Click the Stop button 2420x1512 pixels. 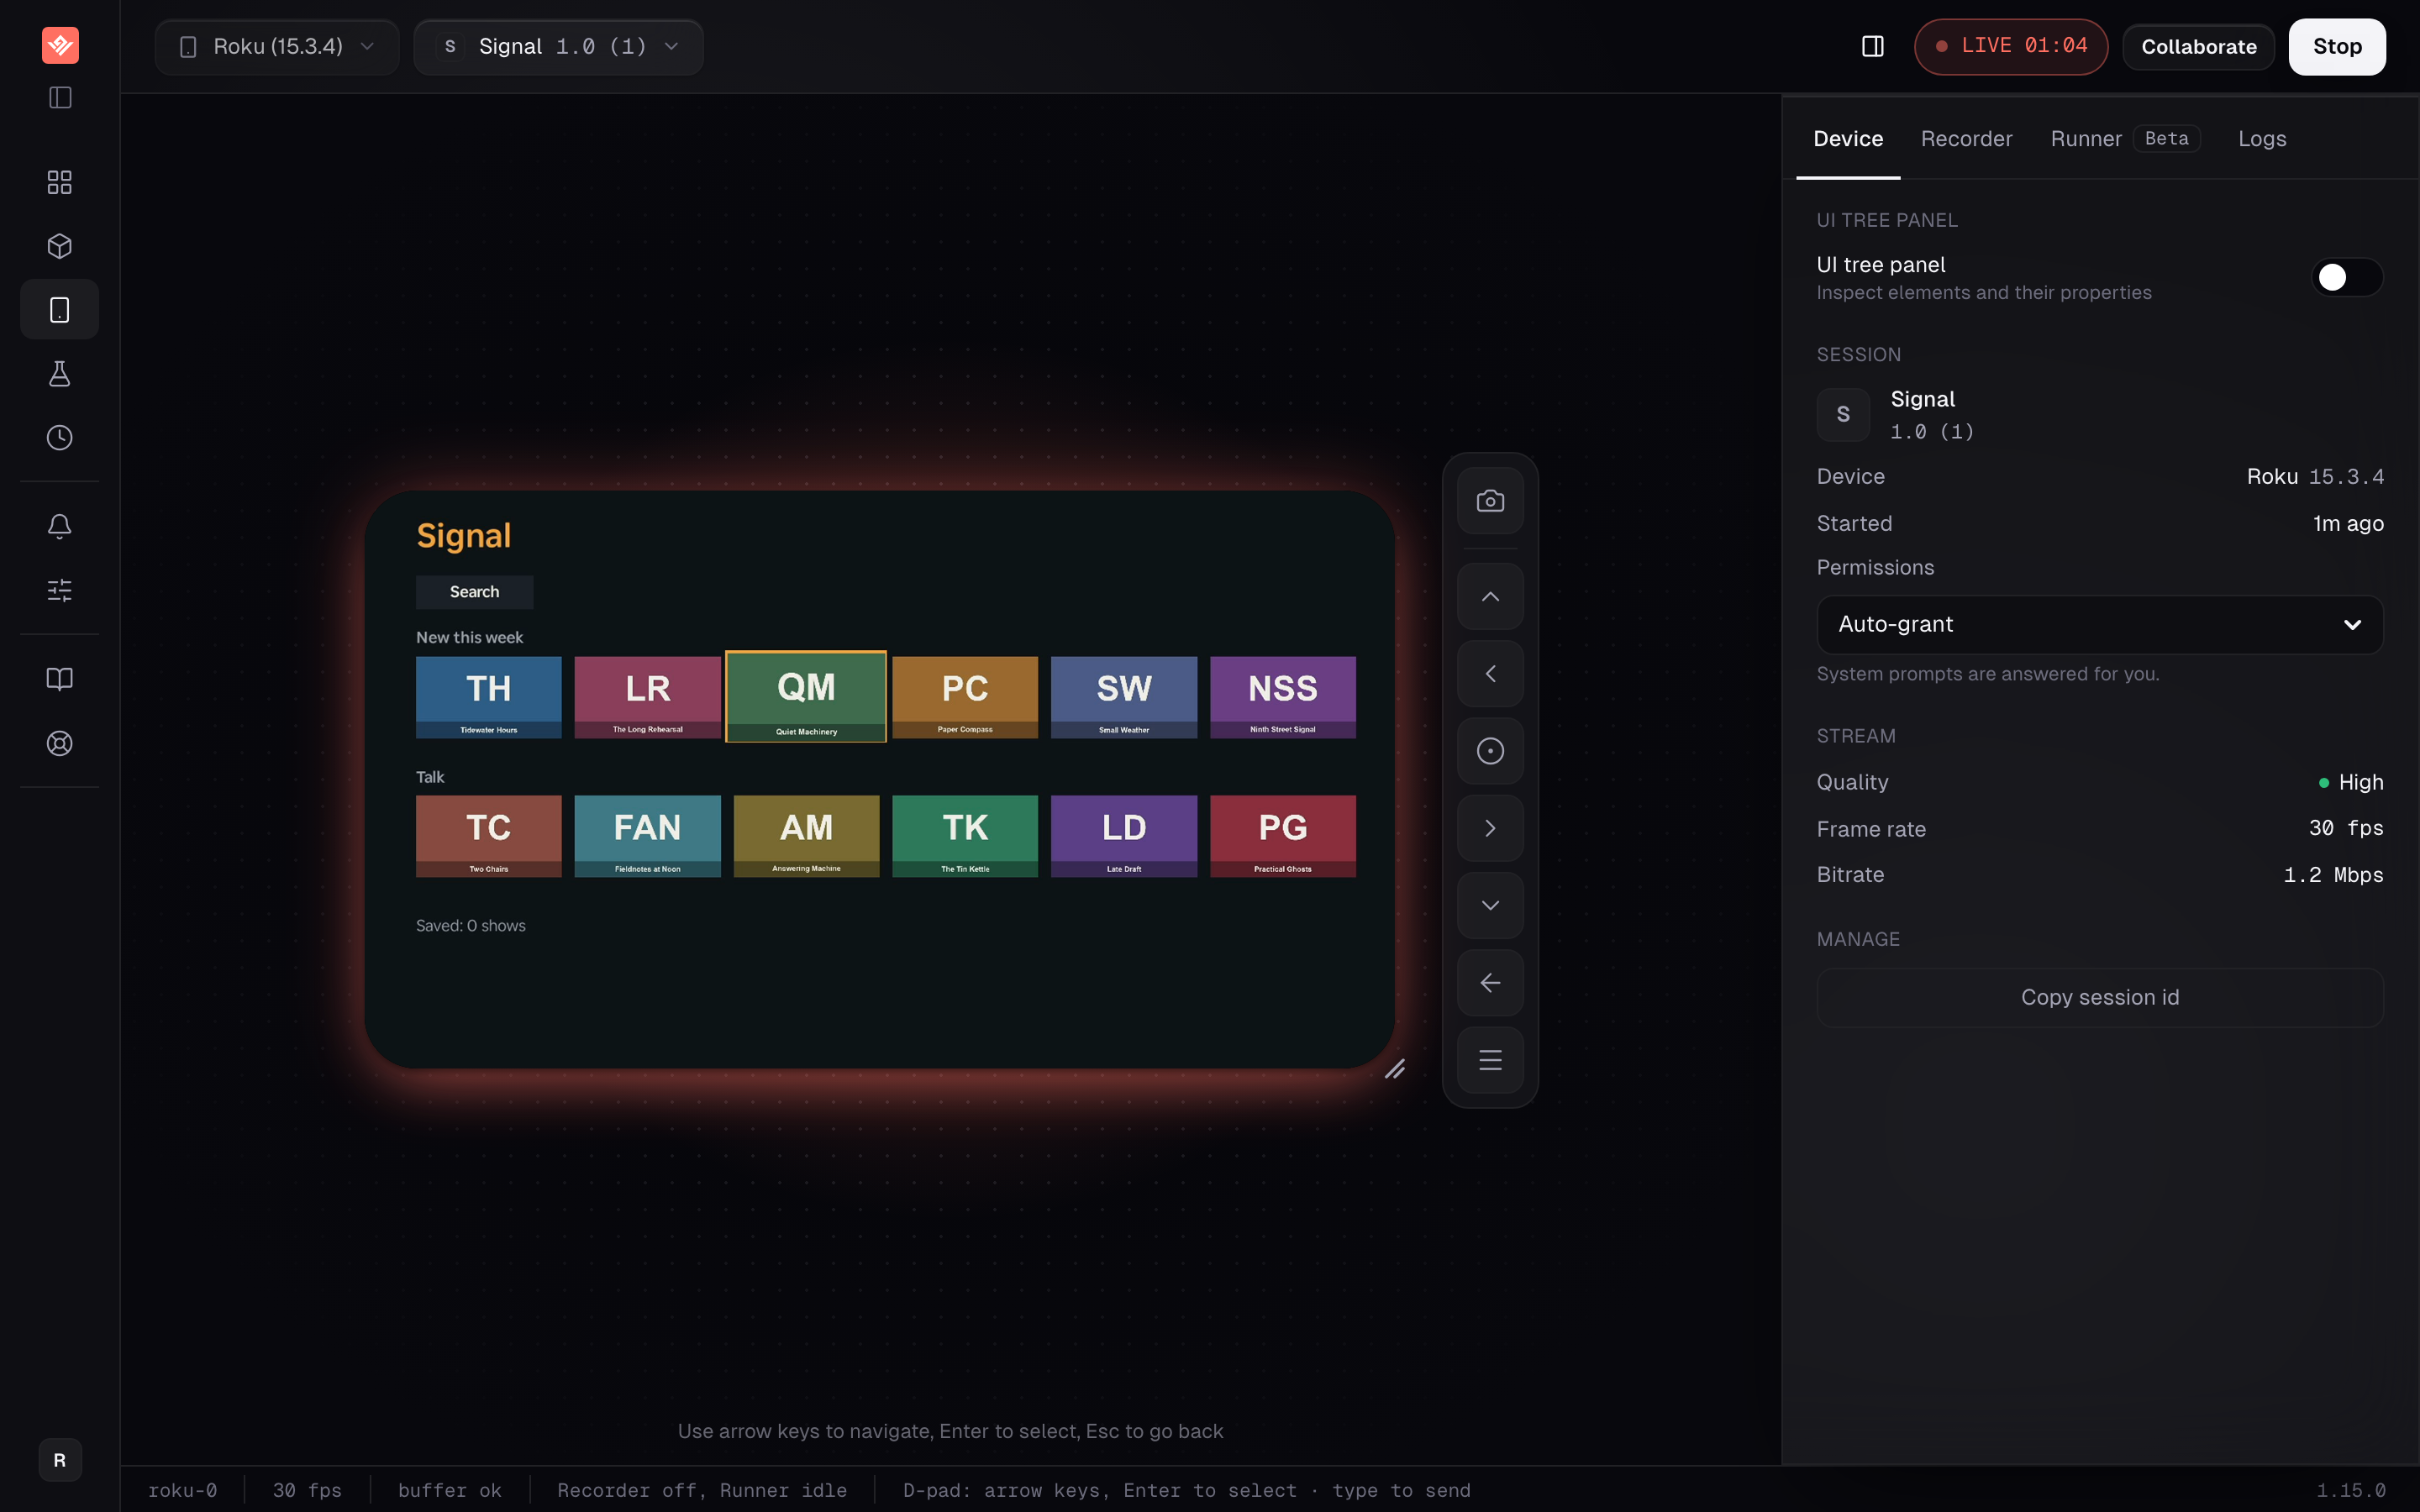(2337, 47)
